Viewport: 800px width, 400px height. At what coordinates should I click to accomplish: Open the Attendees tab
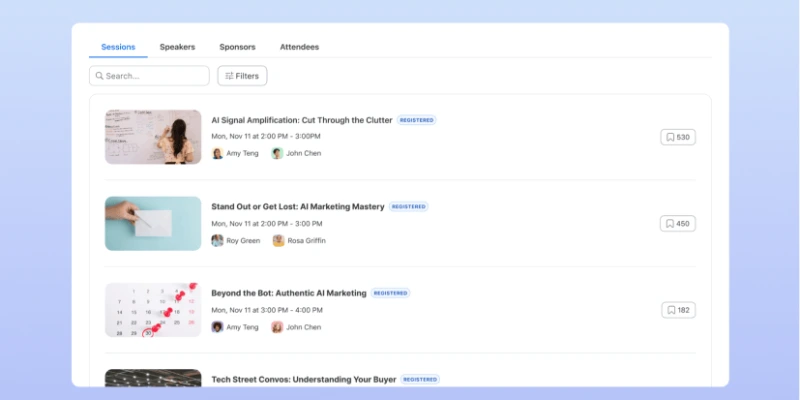click(299, 47)
